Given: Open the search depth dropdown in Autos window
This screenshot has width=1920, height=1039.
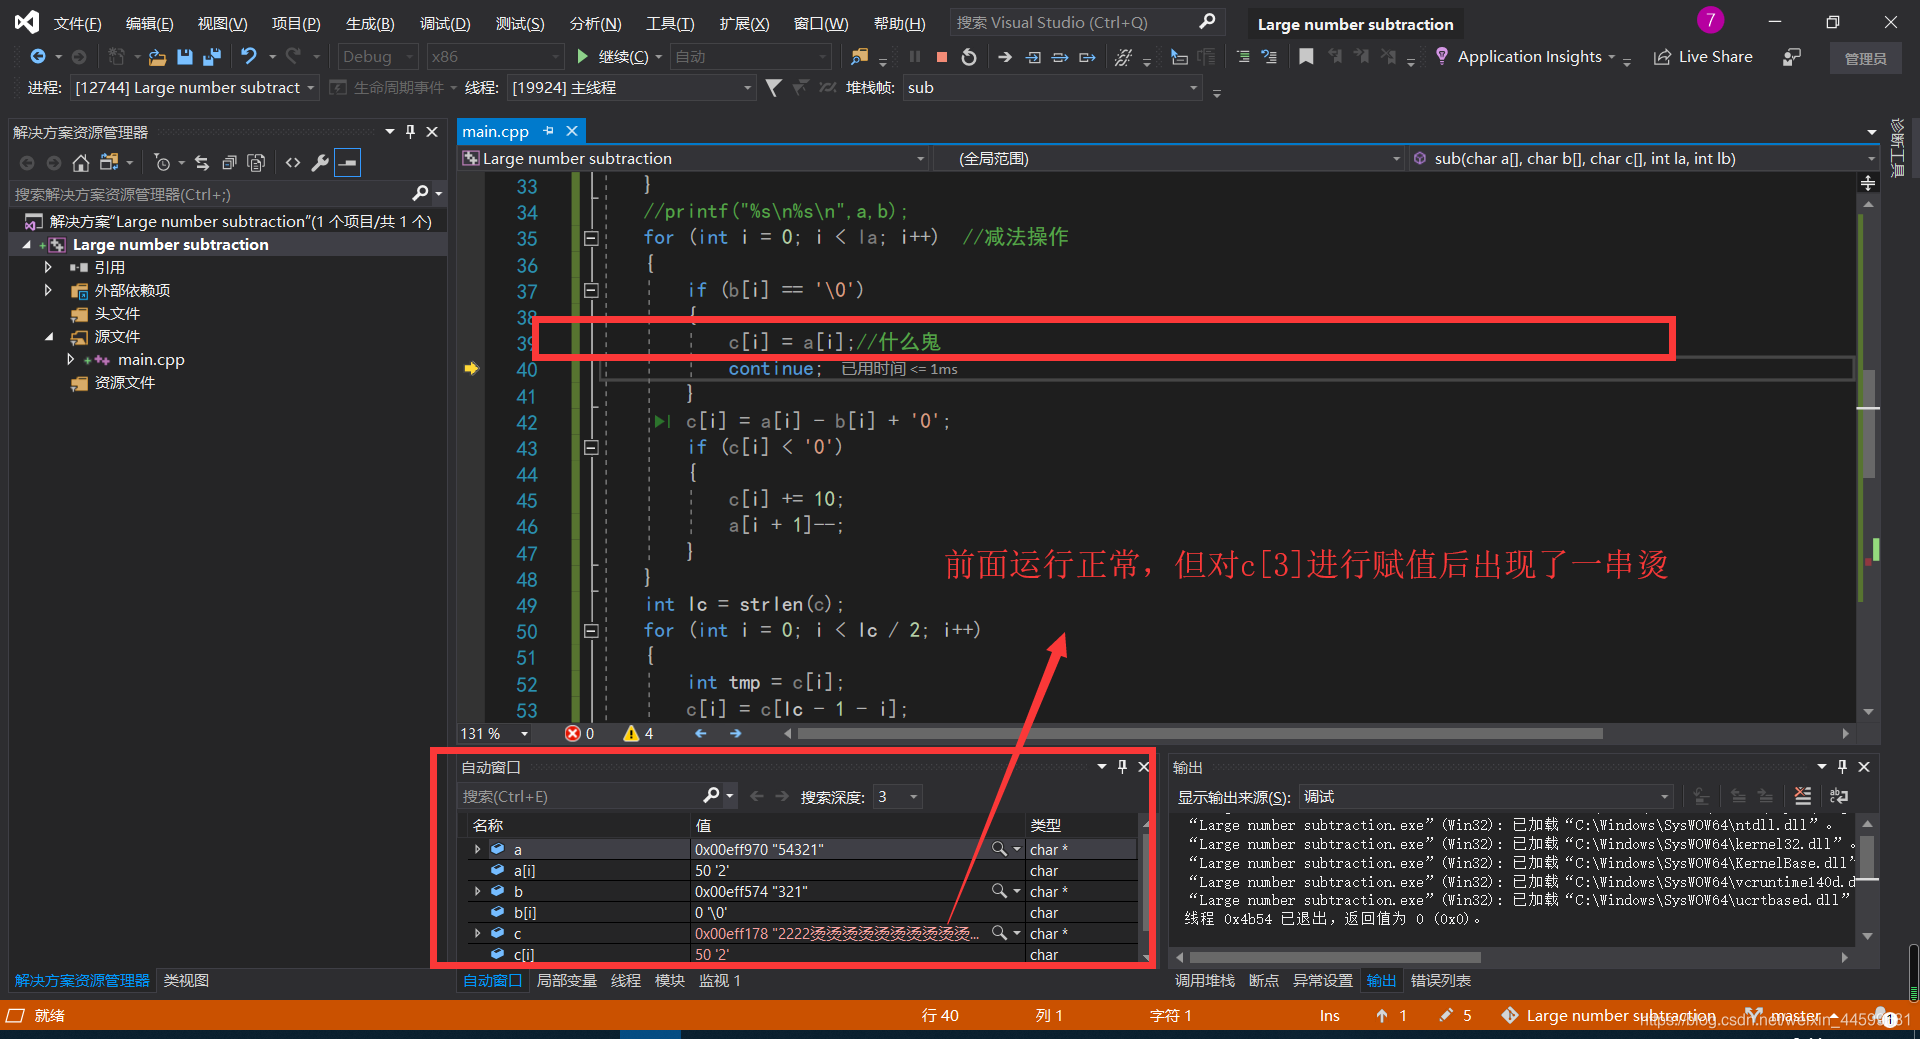Looking at the screenshot, I should point(897,796).
